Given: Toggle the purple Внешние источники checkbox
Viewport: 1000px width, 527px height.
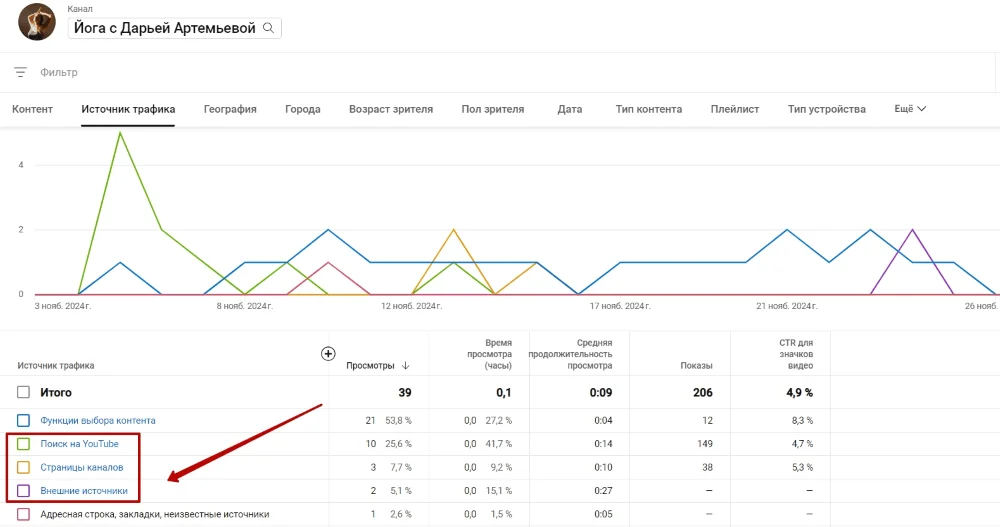Looking at the screenshot, I should [23, 491].
